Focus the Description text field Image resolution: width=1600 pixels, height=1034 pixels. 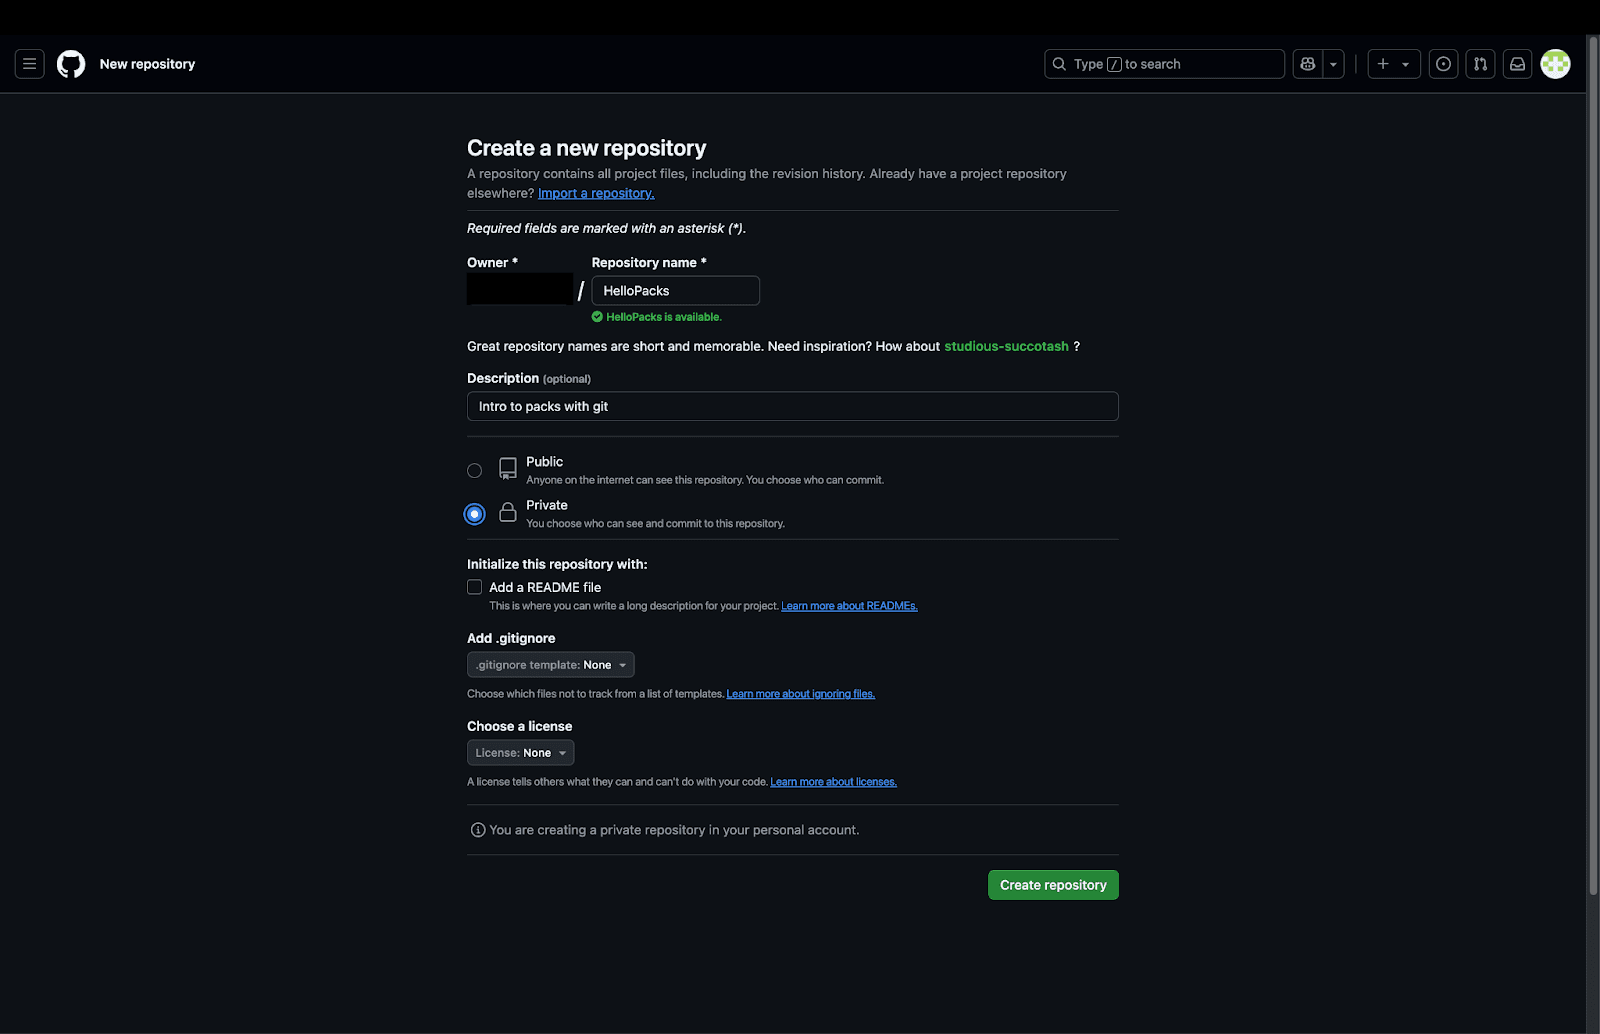pyautogui.click(x=792, y=407)
